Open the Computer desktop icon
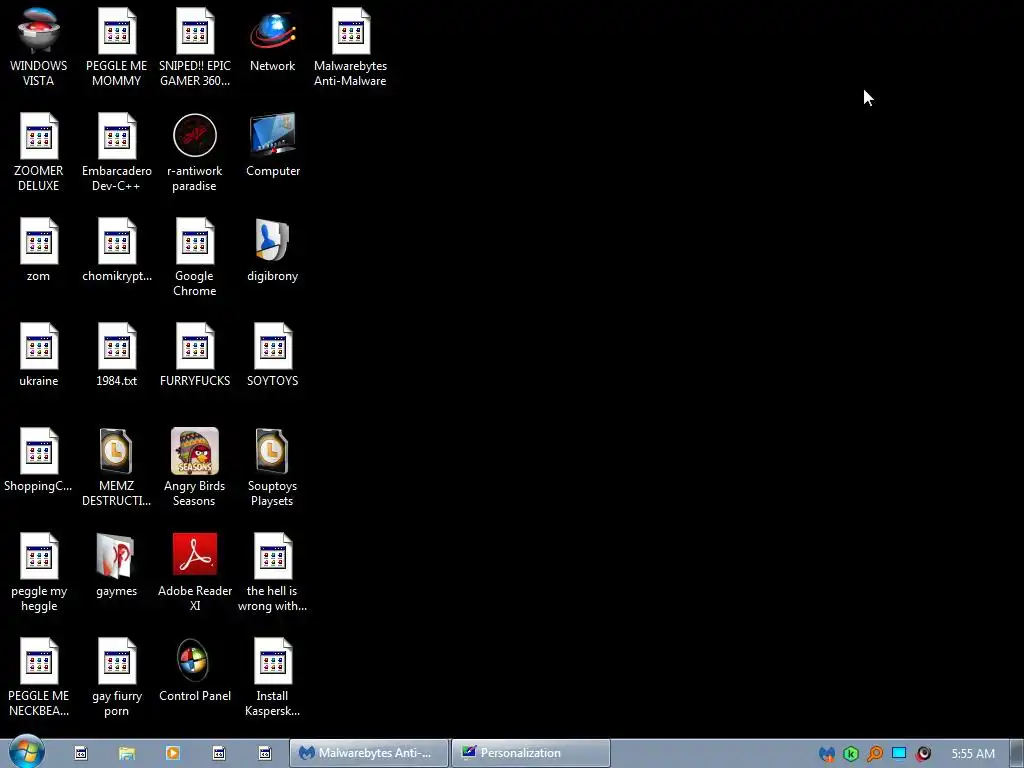Image resolution: width=1024 pixels, height=768 pixels. [272, 145]
